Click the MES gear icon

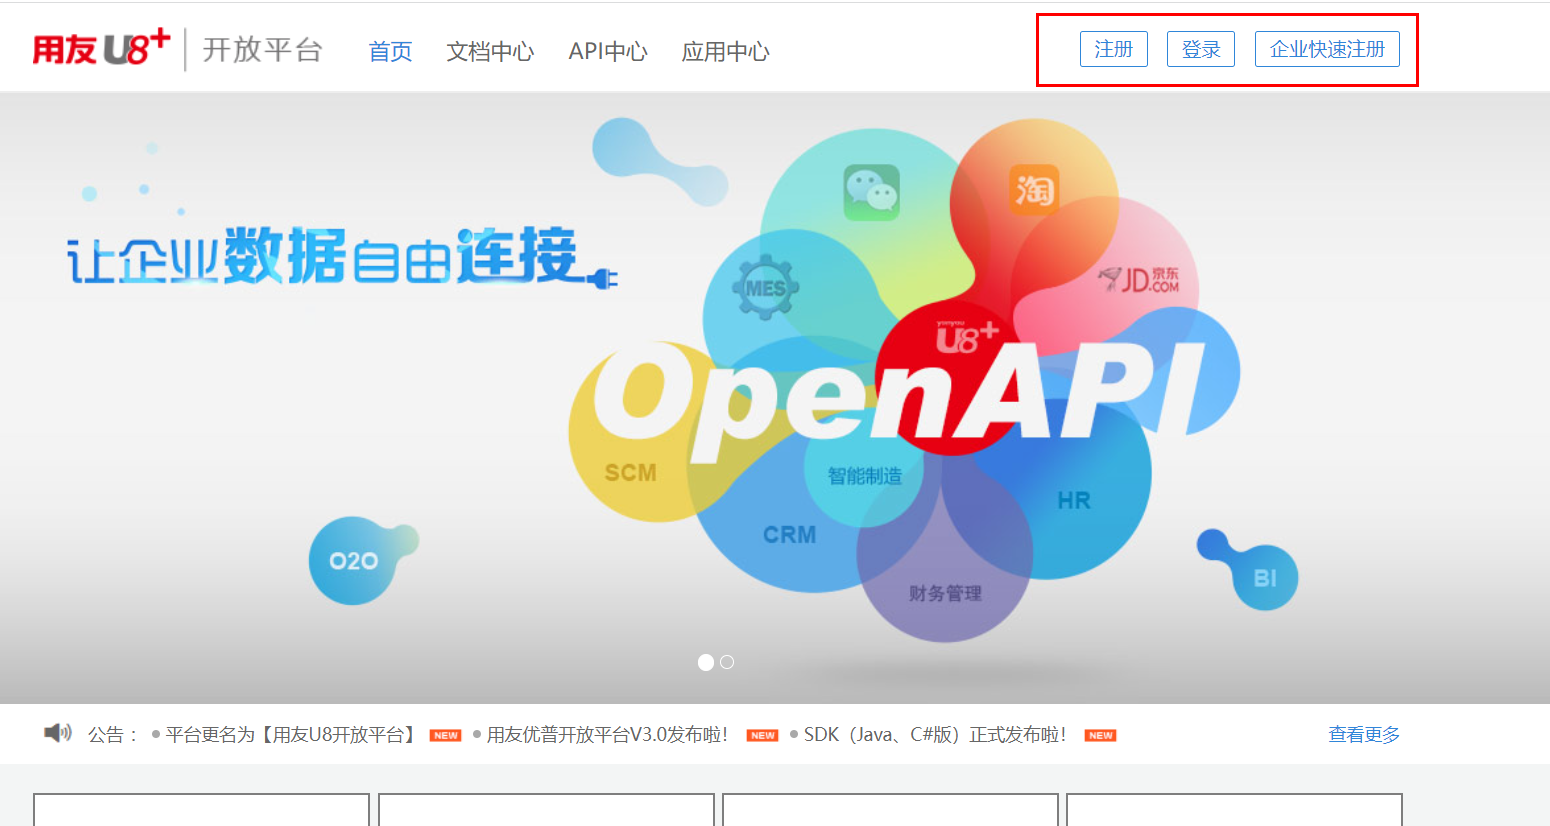[765, 288]
